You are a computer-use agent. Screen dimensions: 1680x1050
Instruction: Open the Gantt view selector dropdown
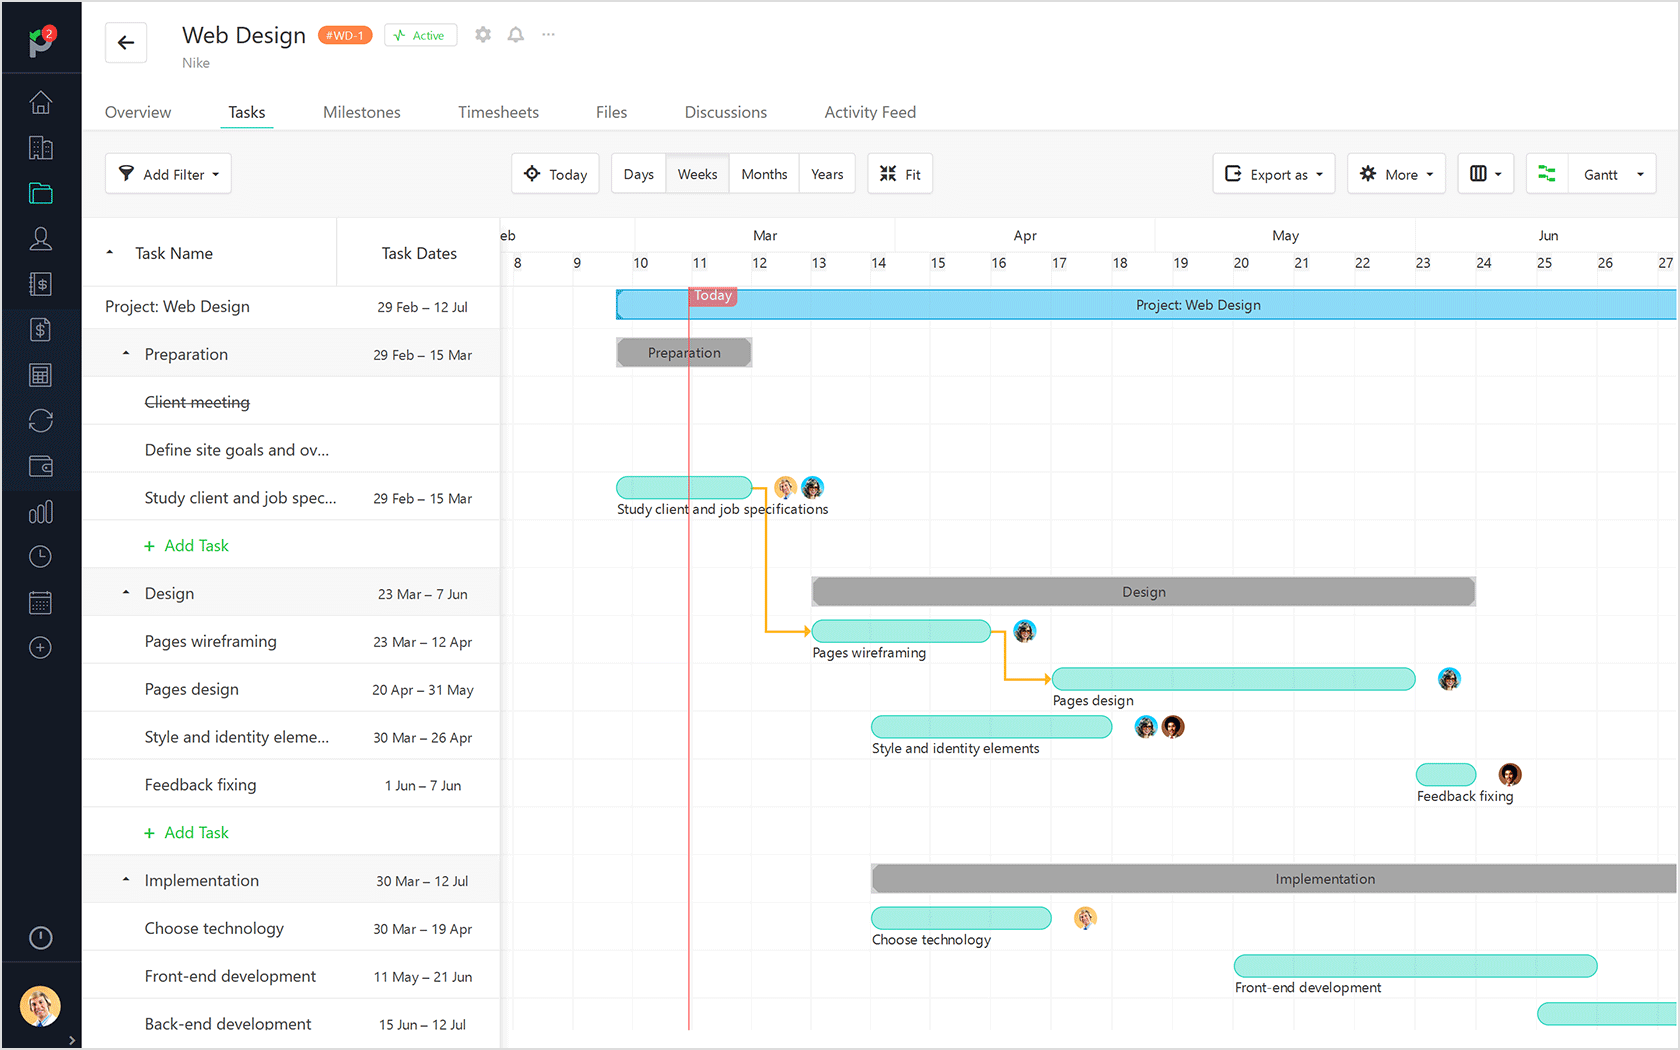(1611, 173)
